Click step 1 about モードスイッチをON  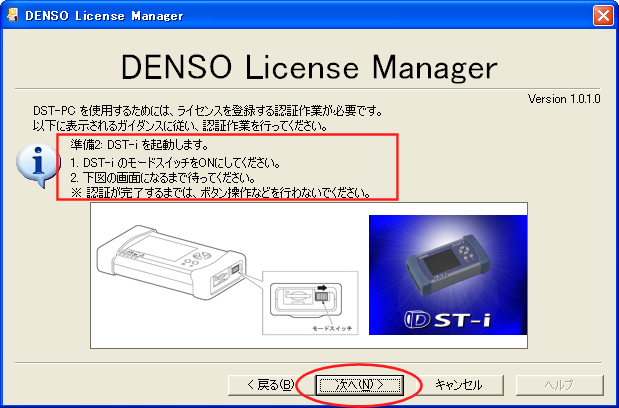pos(176,163)
